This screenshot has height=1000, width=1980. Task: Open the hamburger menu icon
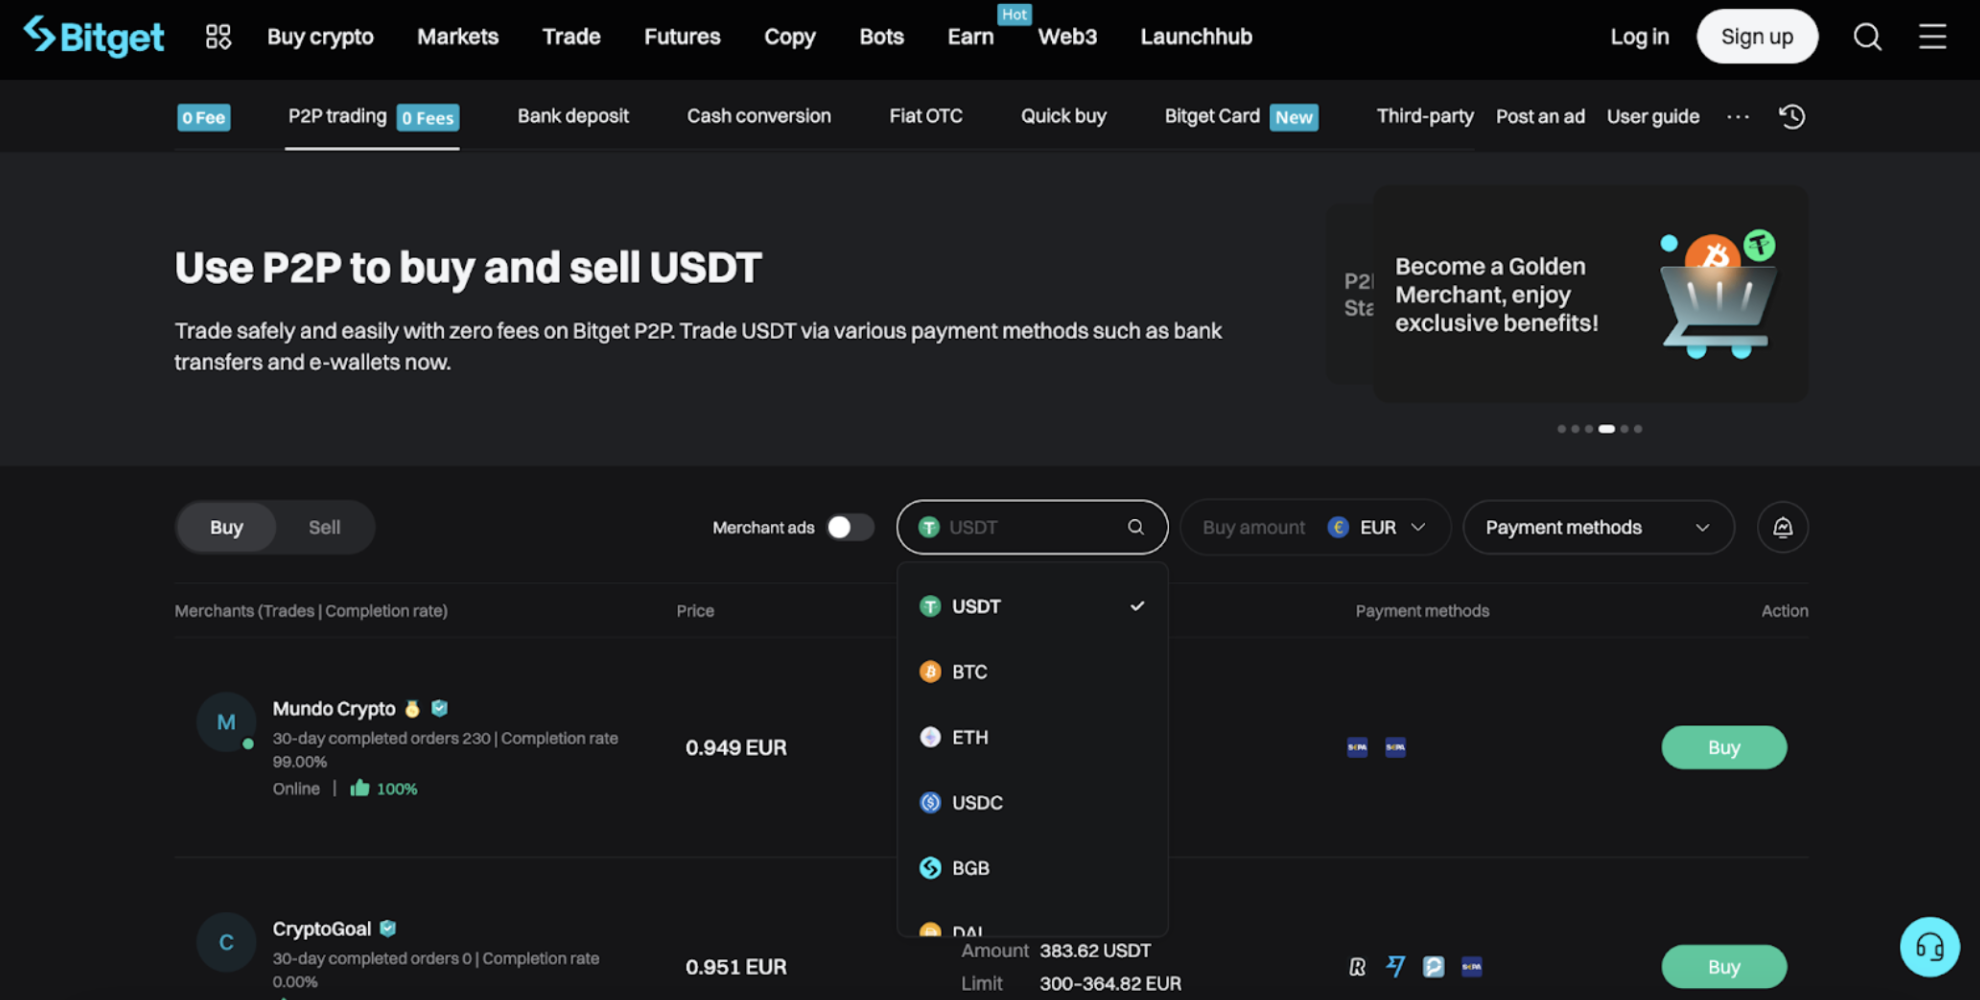point(1932,37)
